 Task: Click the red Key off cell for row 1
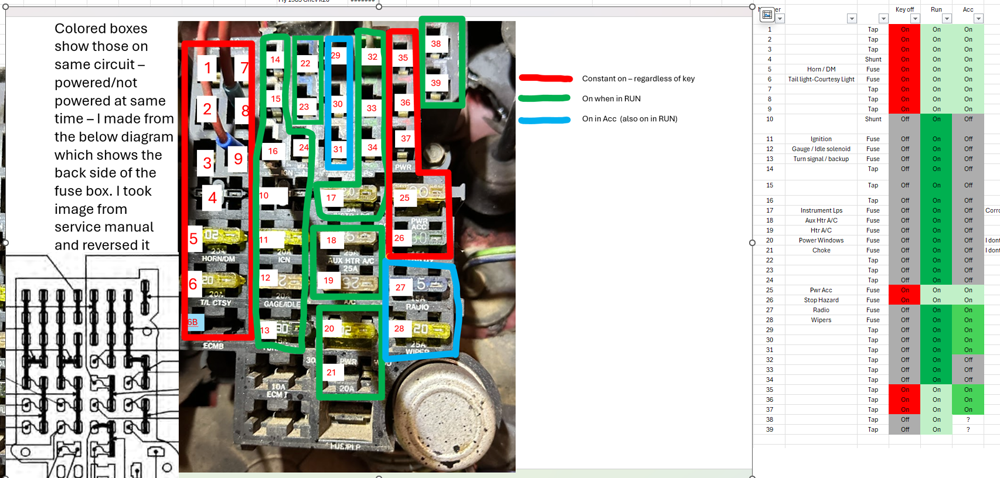point(904,29)
